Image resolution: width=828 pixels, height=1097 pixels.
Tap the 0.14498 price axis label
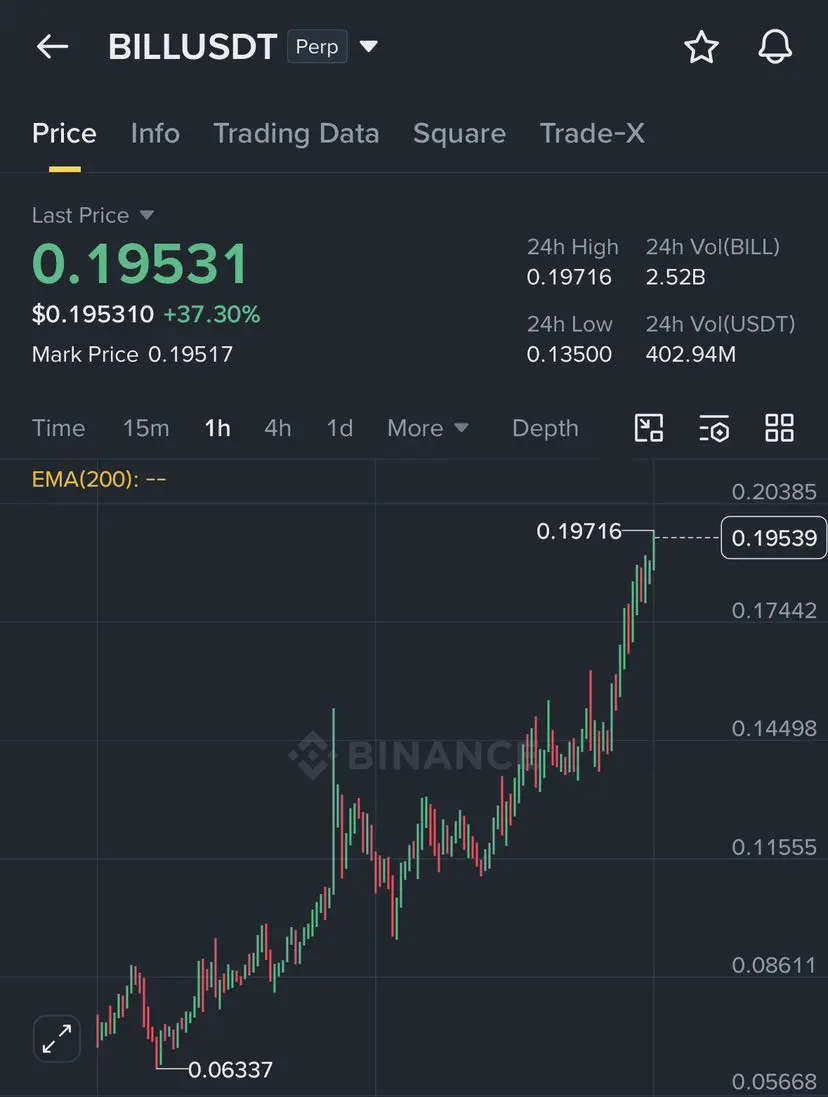tap(774, 729)
